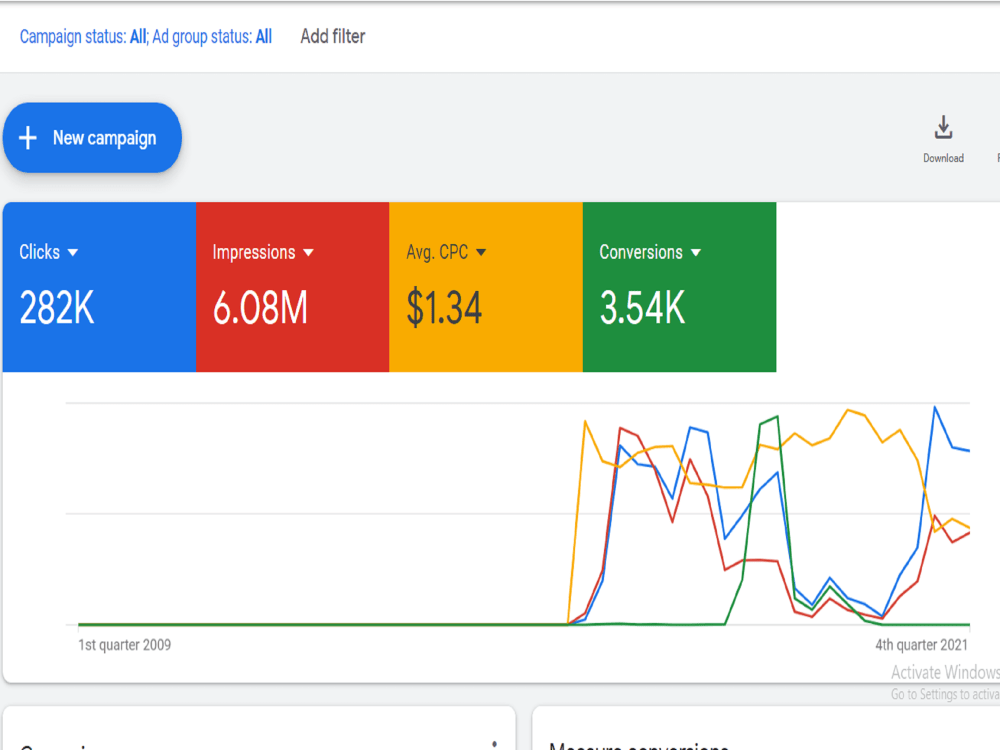Open the Add filter option
Image resolution: width=1000 pixels, height=750 pixels.
[332, 36]
